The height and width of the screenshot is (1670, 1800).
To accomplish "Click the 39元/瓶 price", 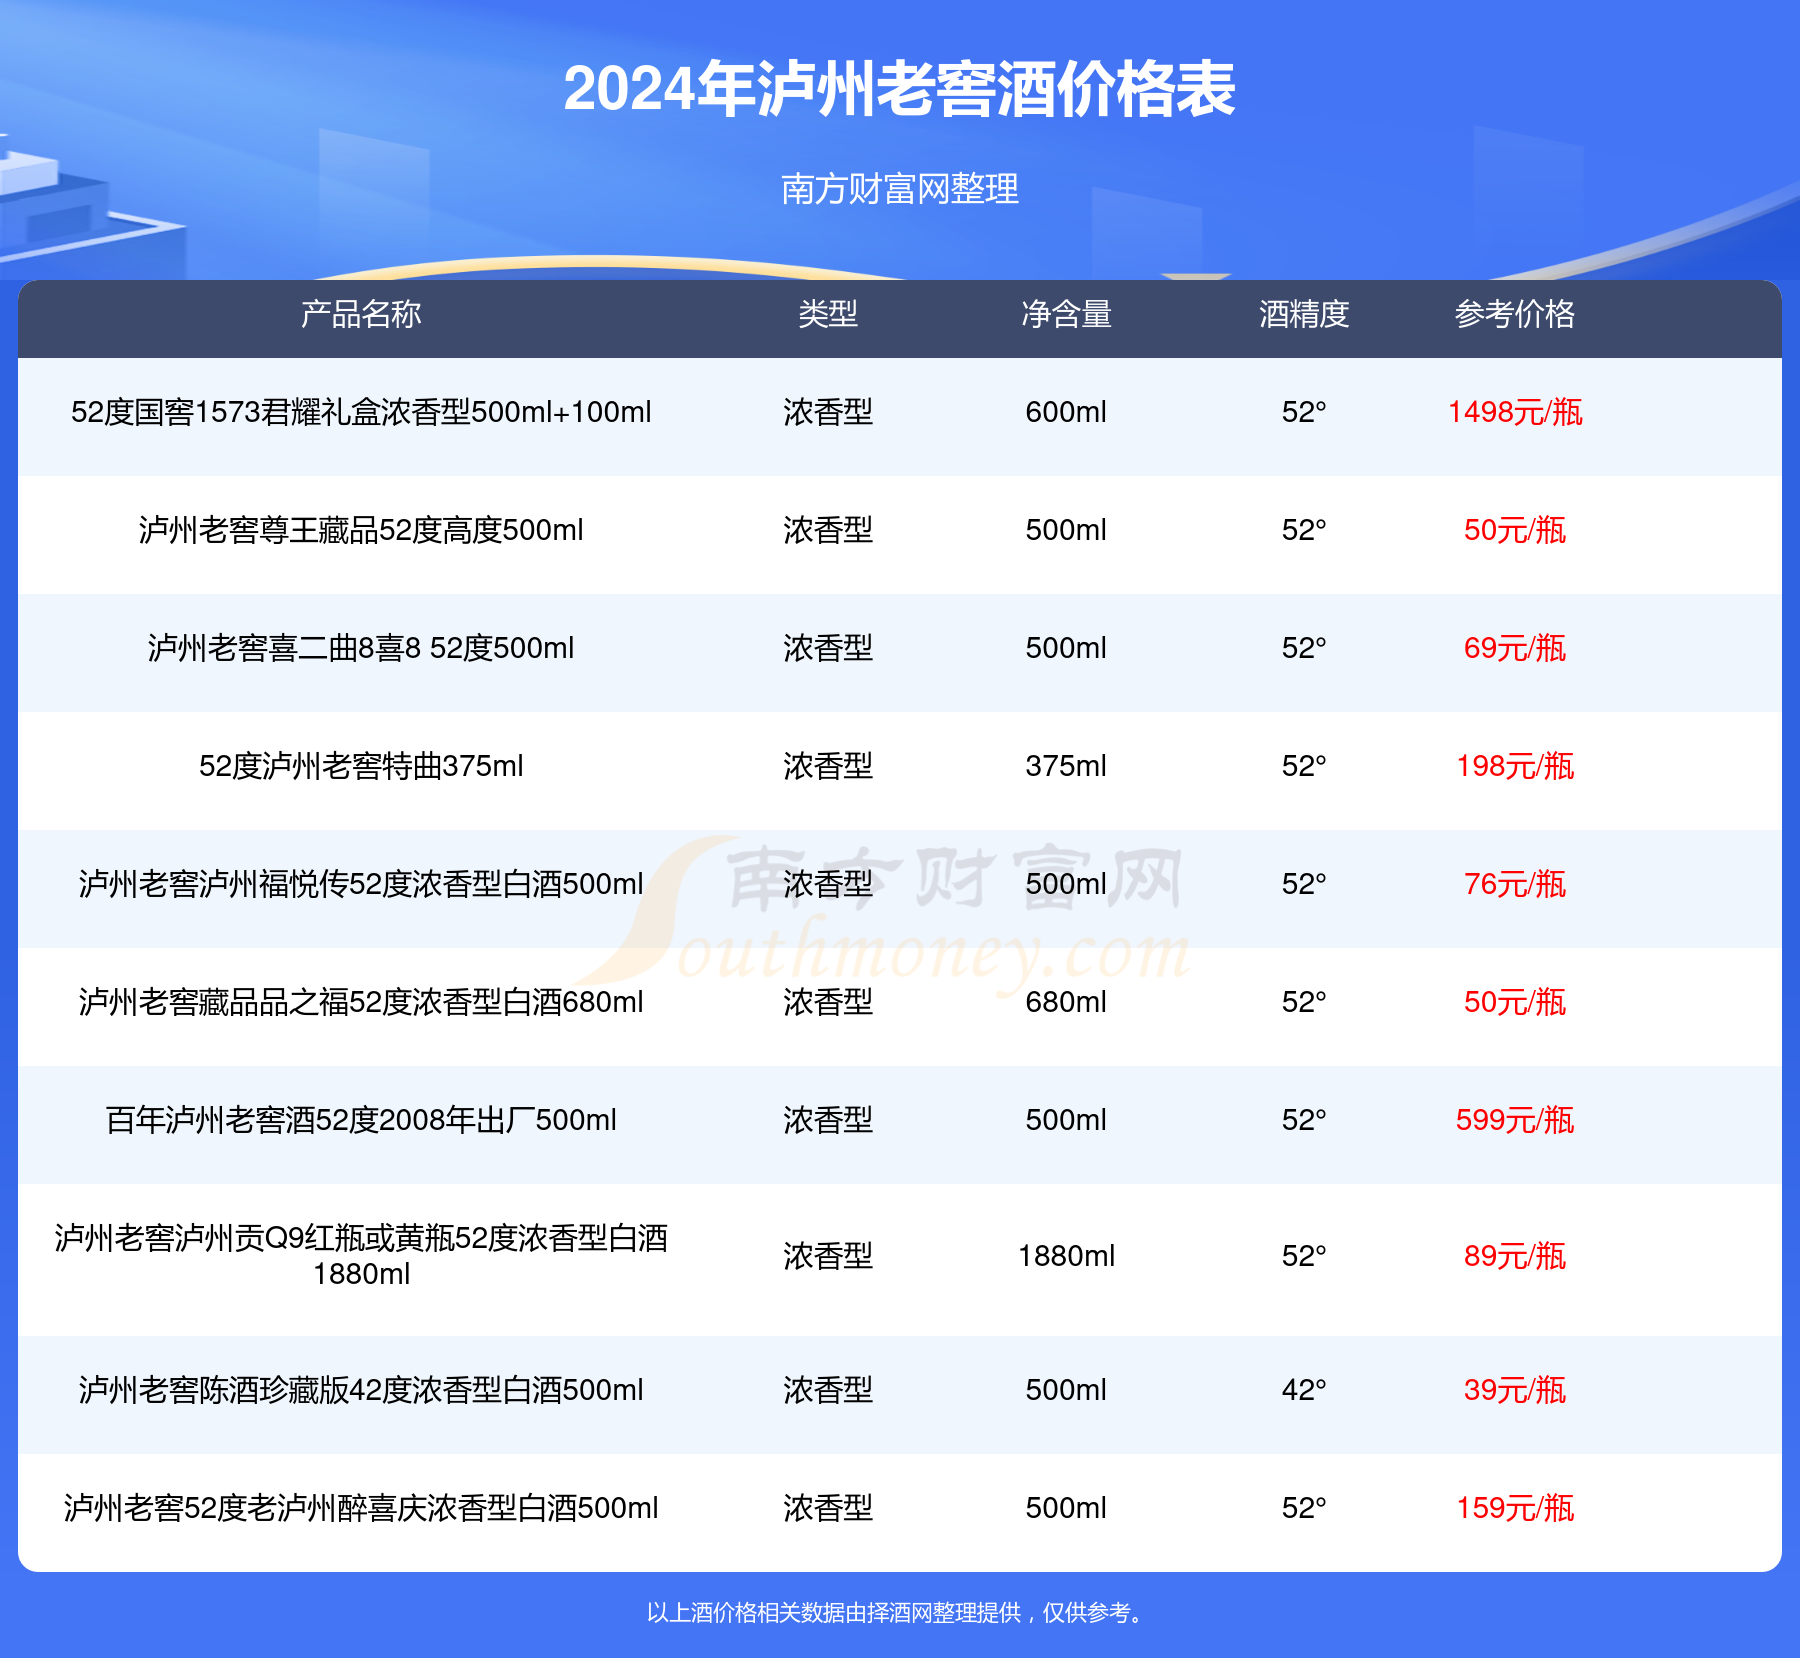I will click(x=1515, y=1390).
